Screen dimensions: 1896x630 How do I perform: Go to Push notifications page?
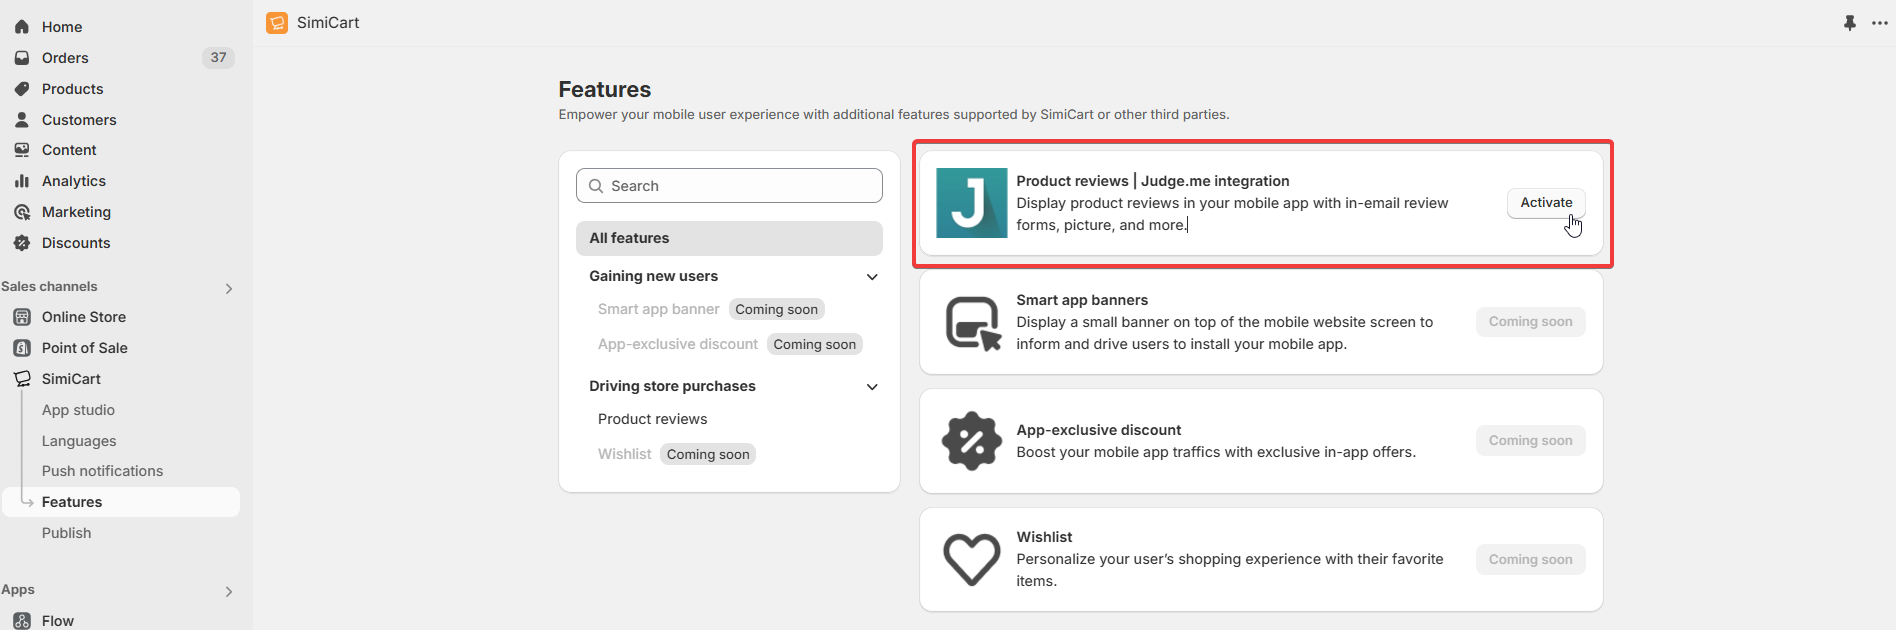point(102,471)
